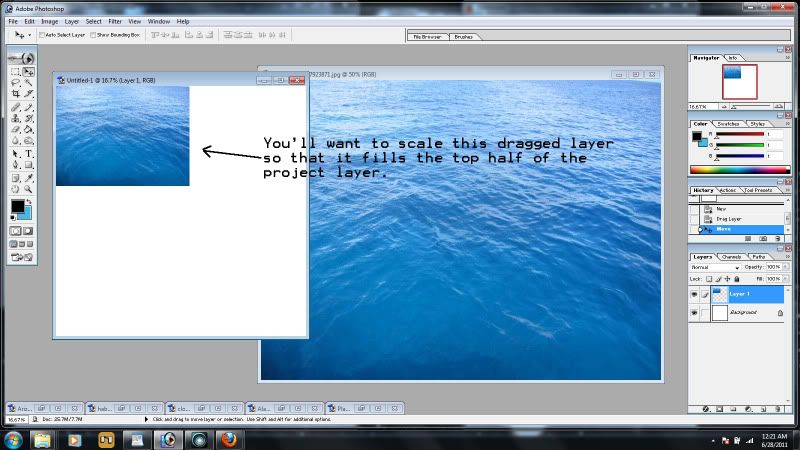Select the Dodge tool

click(x=29, y=141)
